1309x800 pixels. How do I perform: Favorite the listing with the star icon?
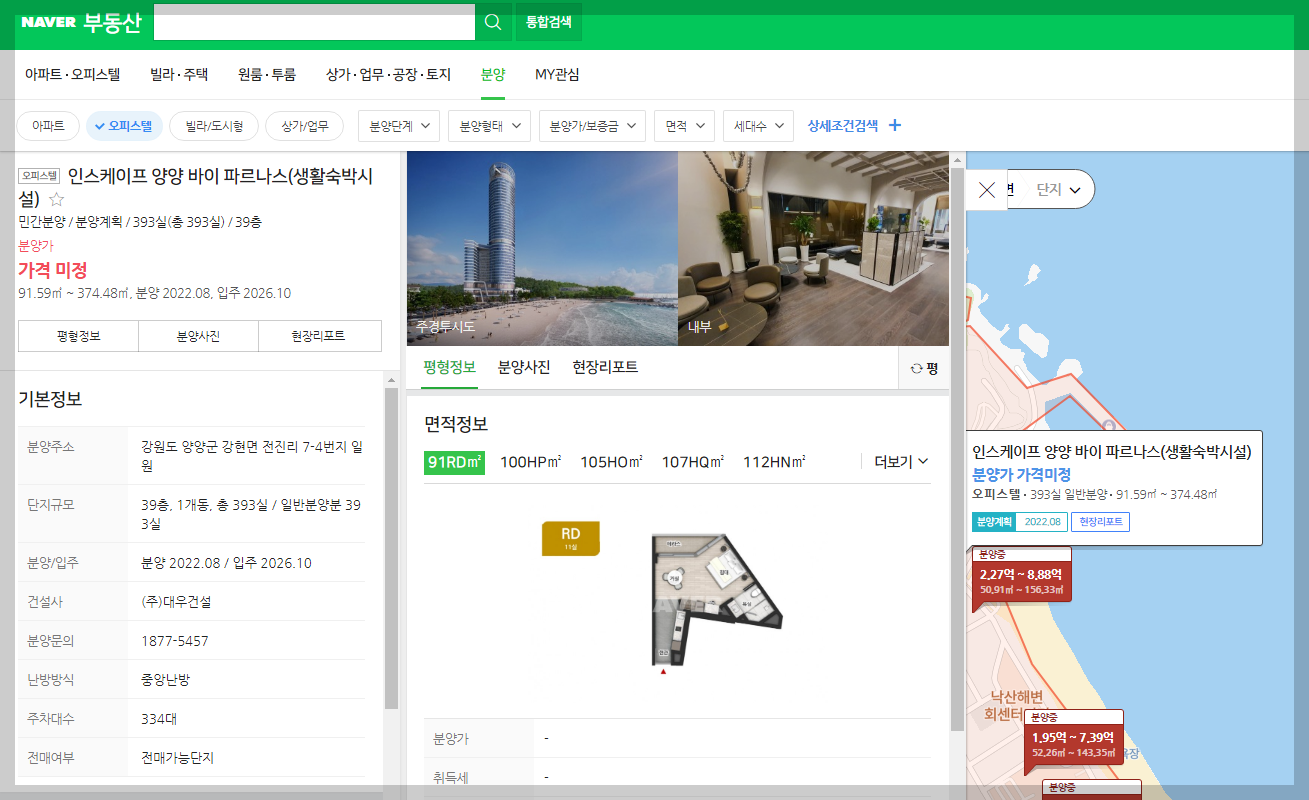coord(56,199)
